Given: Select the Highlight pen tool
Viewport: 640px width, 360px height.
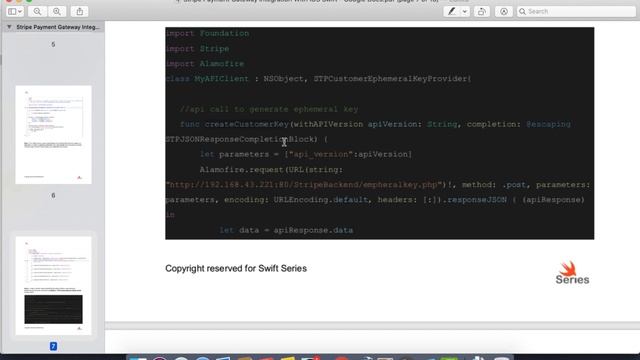Looking at the screenshot, I should (451, 11).
